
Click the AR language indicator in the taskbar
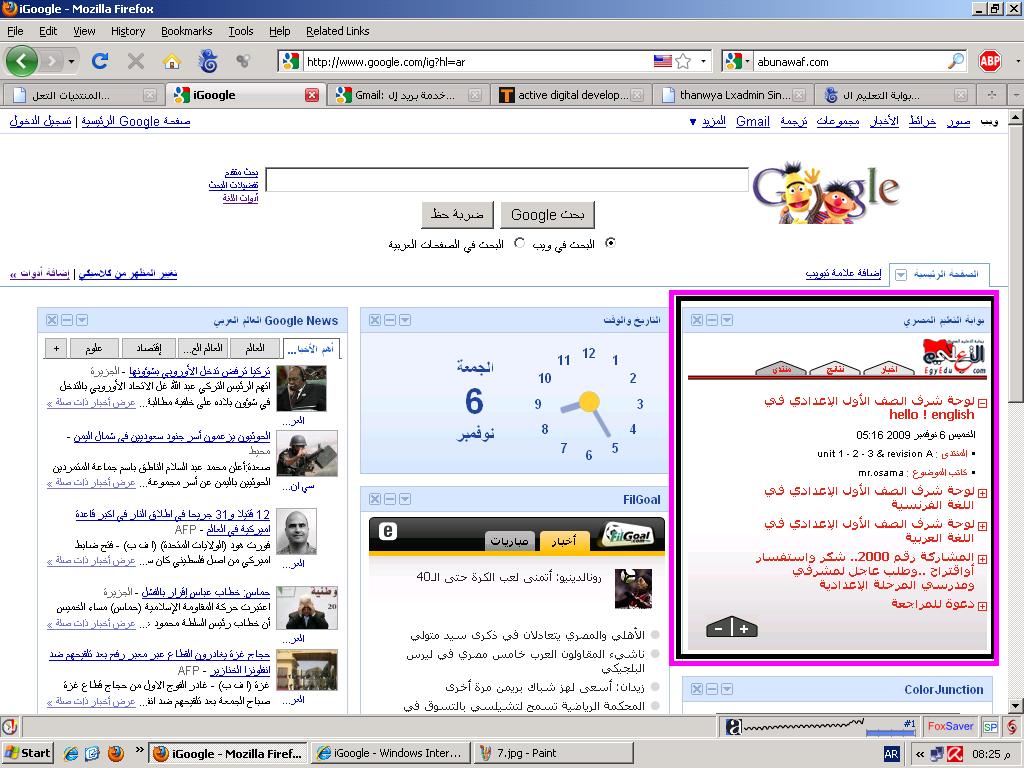tap(891, 754)
